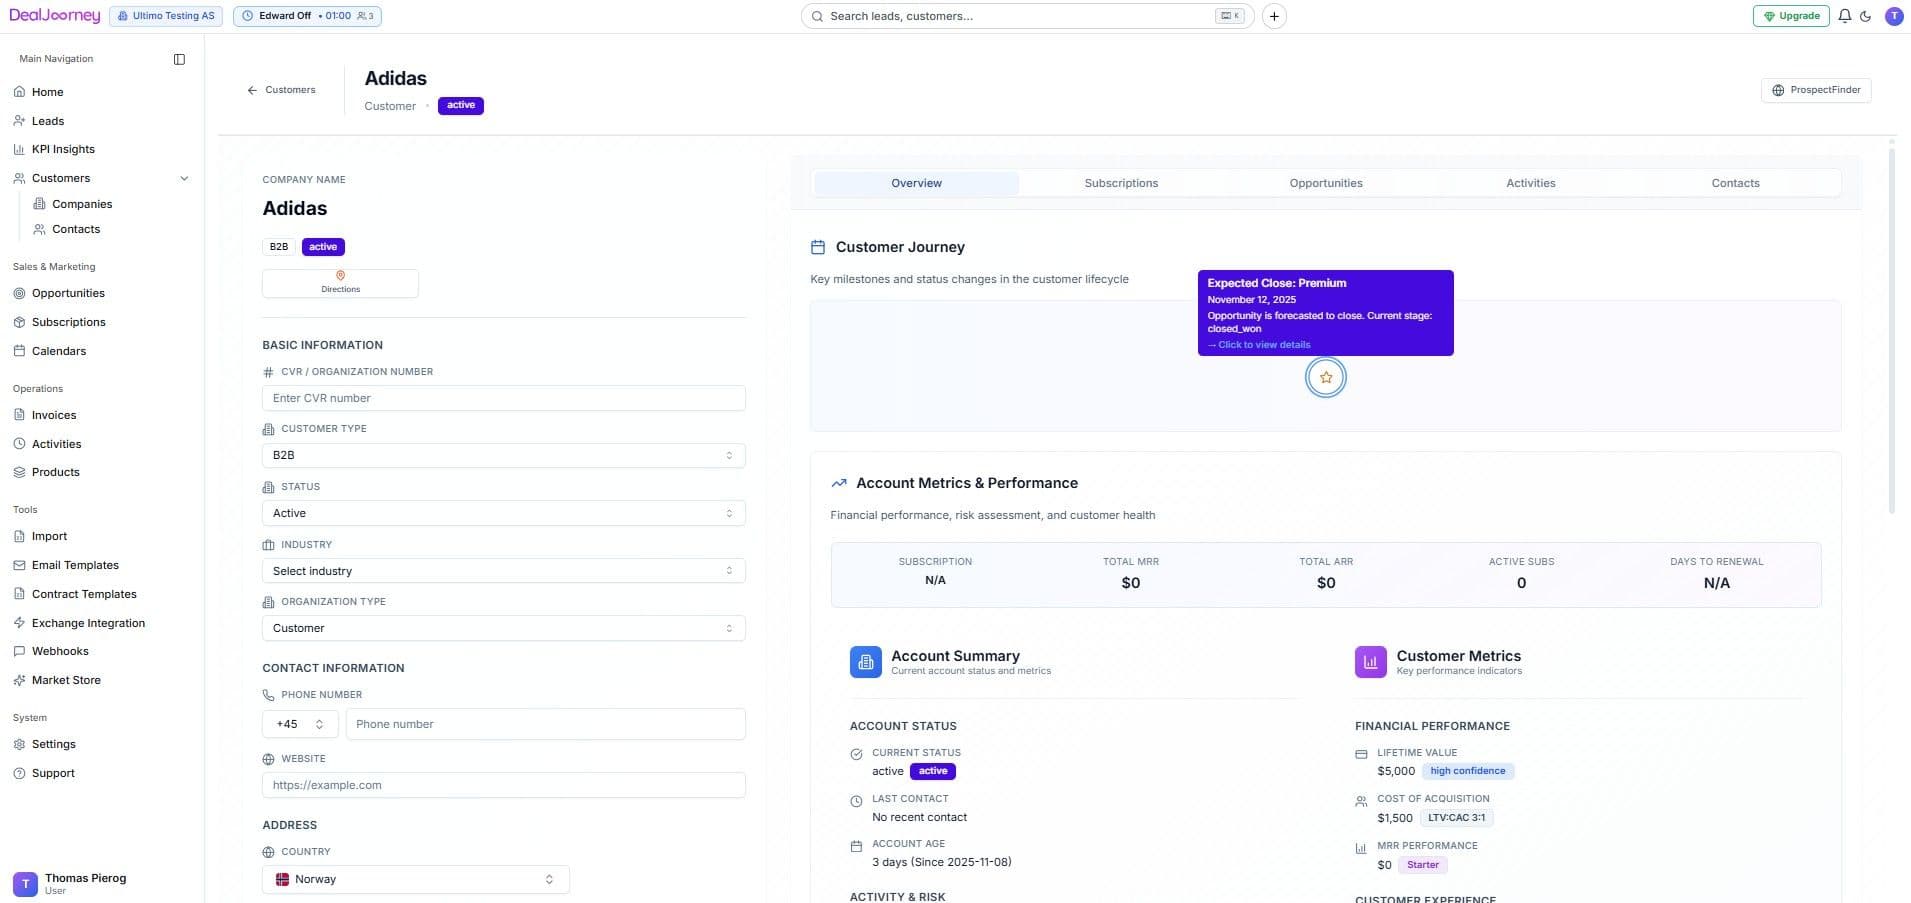This screenshot has width=1911, height=903.
Task: Open notifications bell icon
Action: pyautogui.click(x=1845, y=16)
